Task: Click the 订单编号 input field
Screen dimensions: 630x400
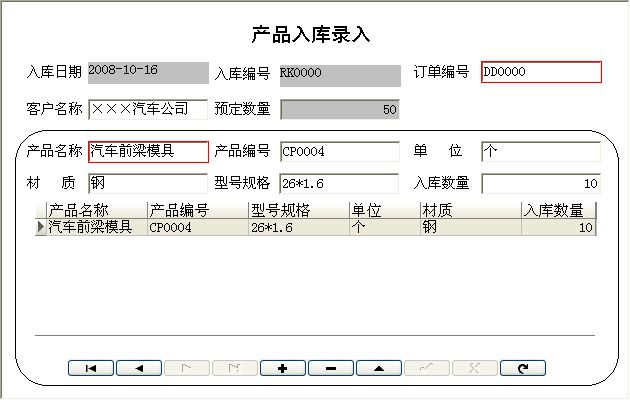Action: [541, 72]
